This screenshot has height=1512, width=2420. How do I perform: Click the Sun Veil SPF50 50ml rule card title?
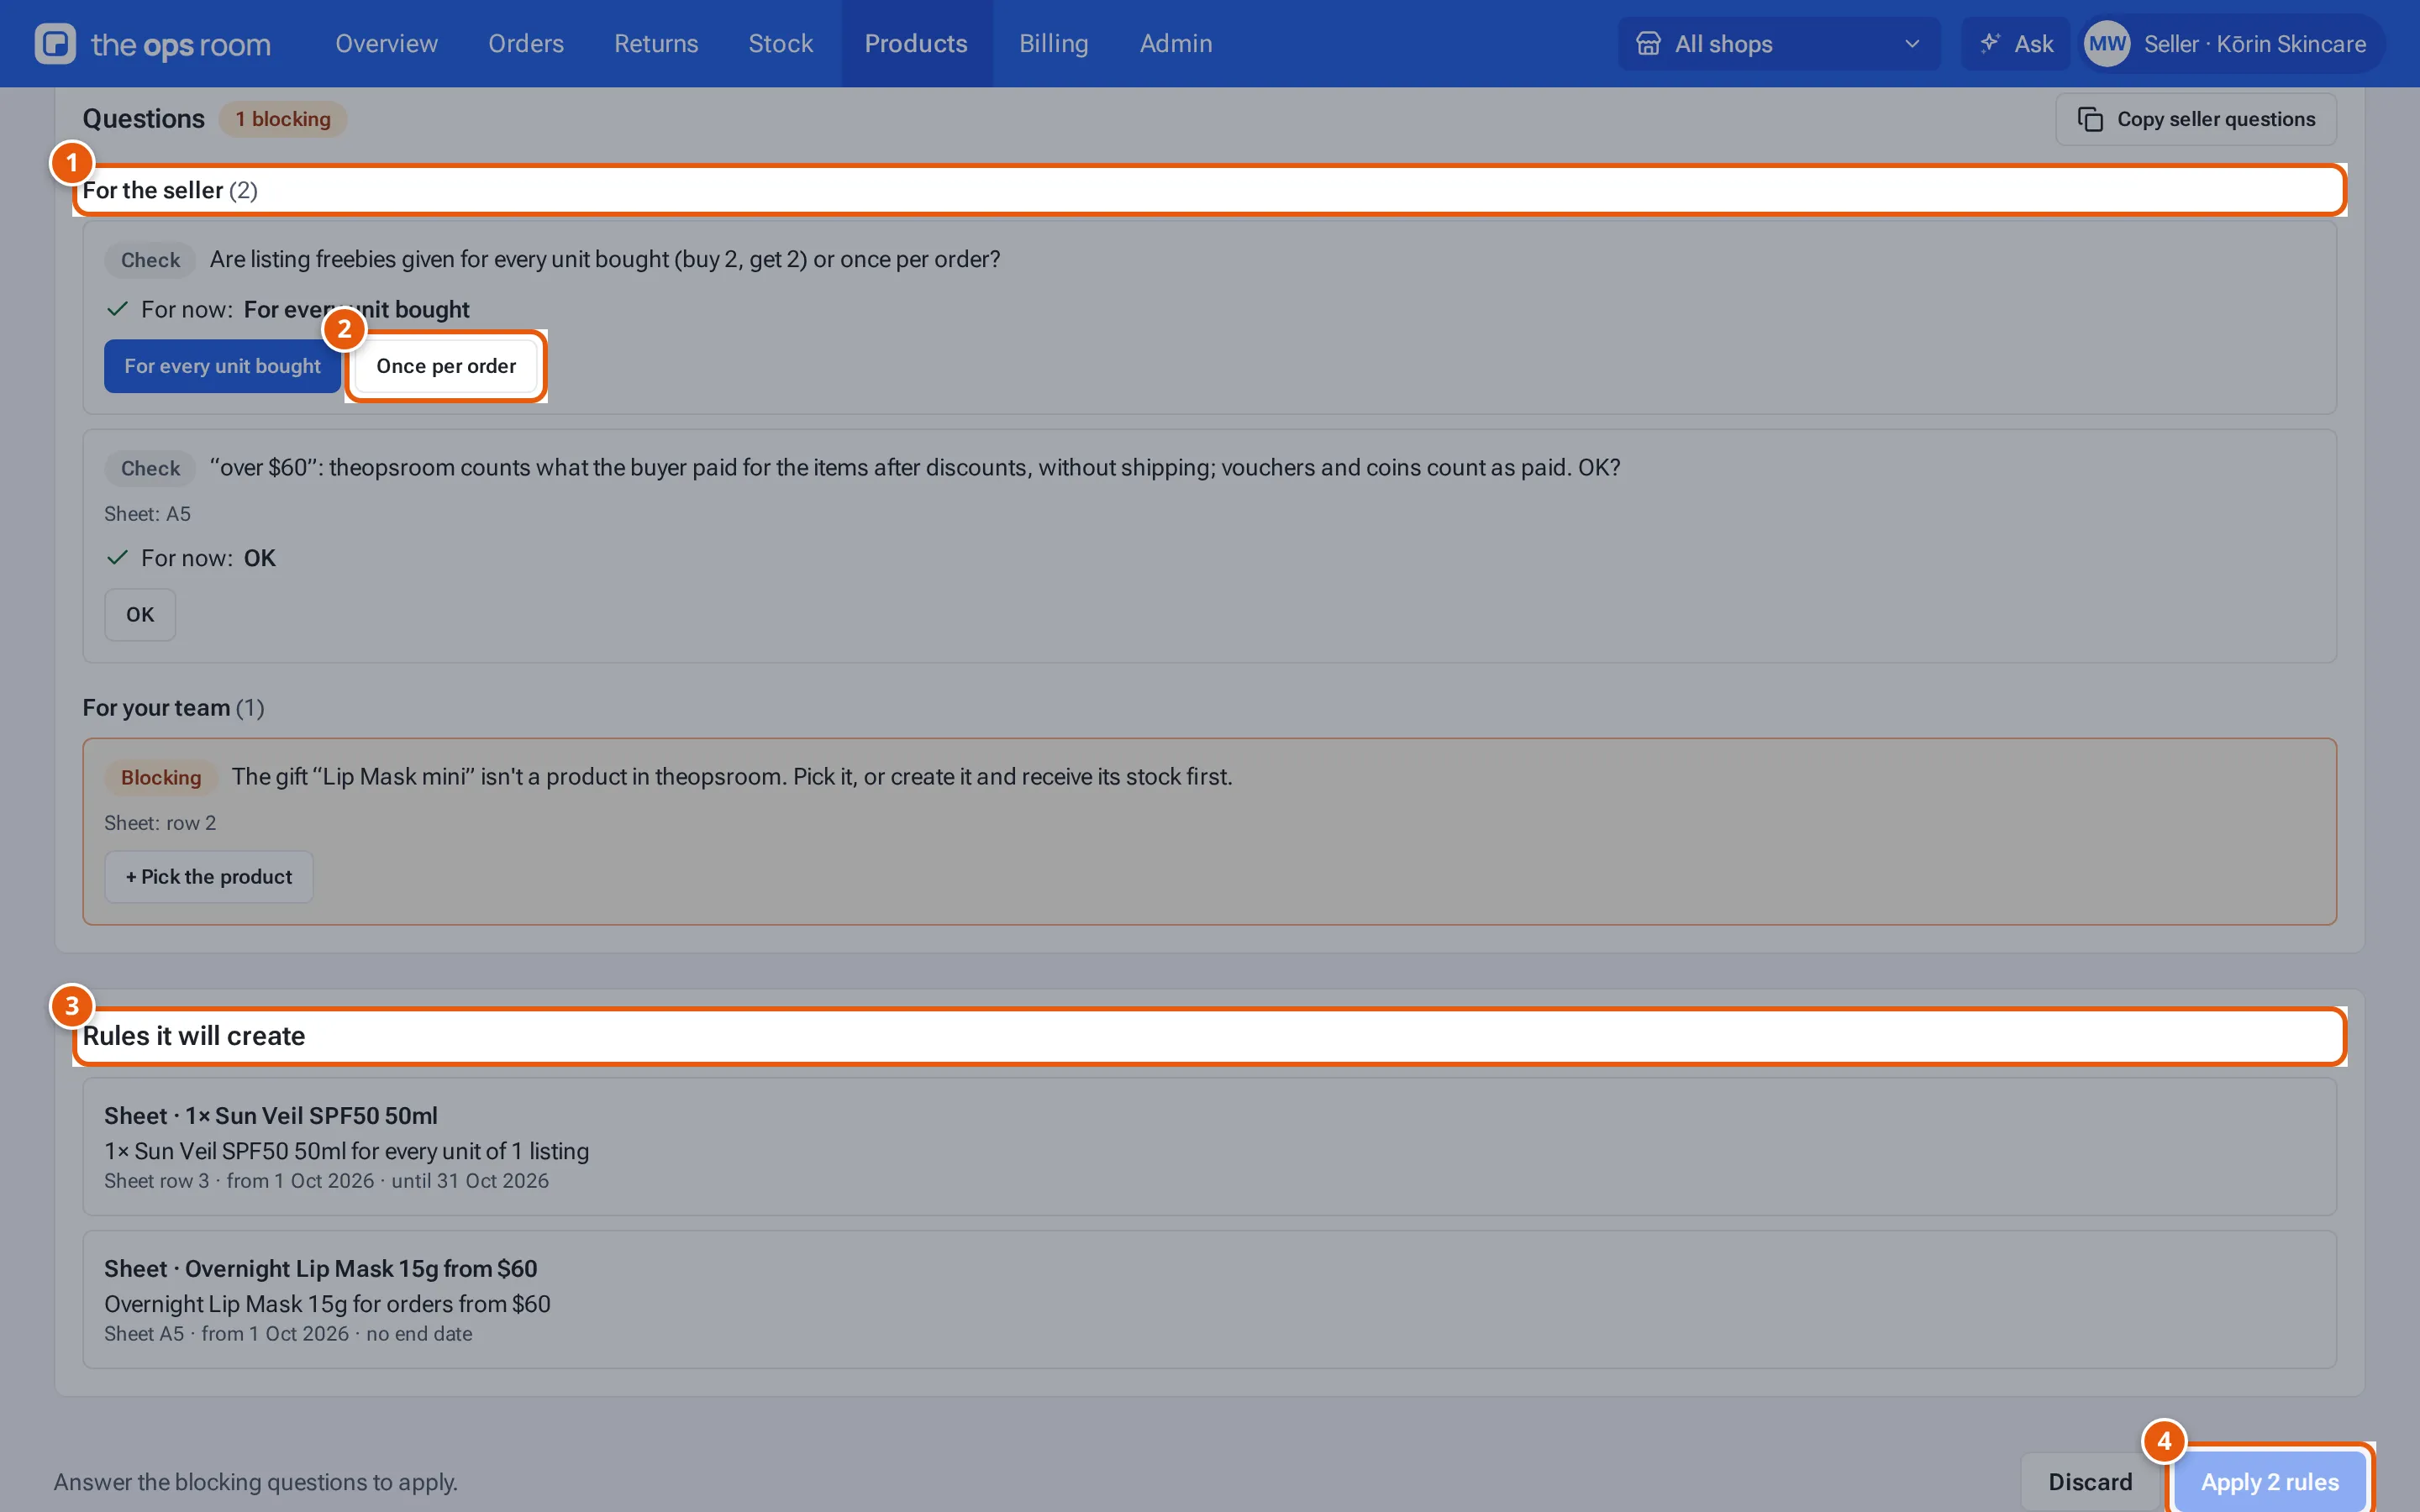click(271, 1115)
